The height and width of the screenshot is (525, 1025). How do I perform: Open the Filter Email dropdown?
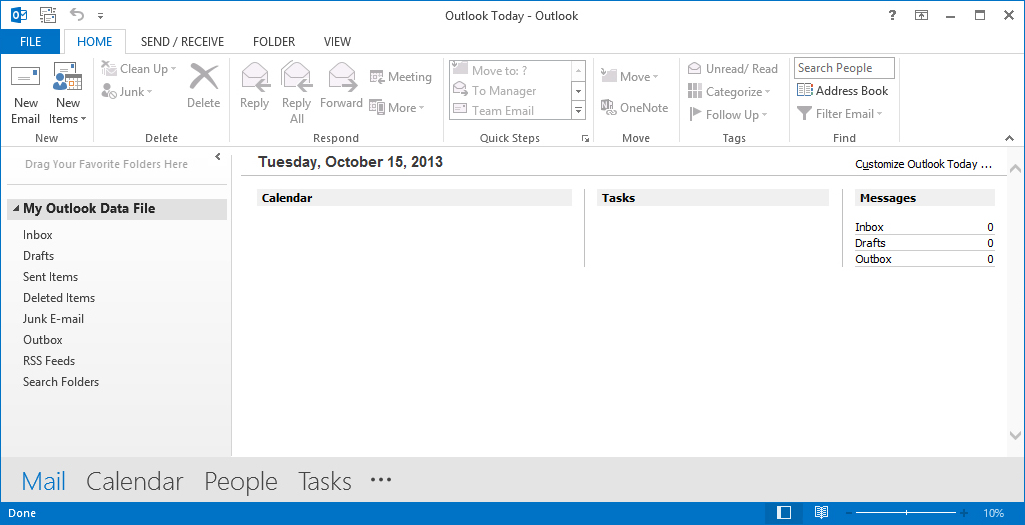coord(840,114)
